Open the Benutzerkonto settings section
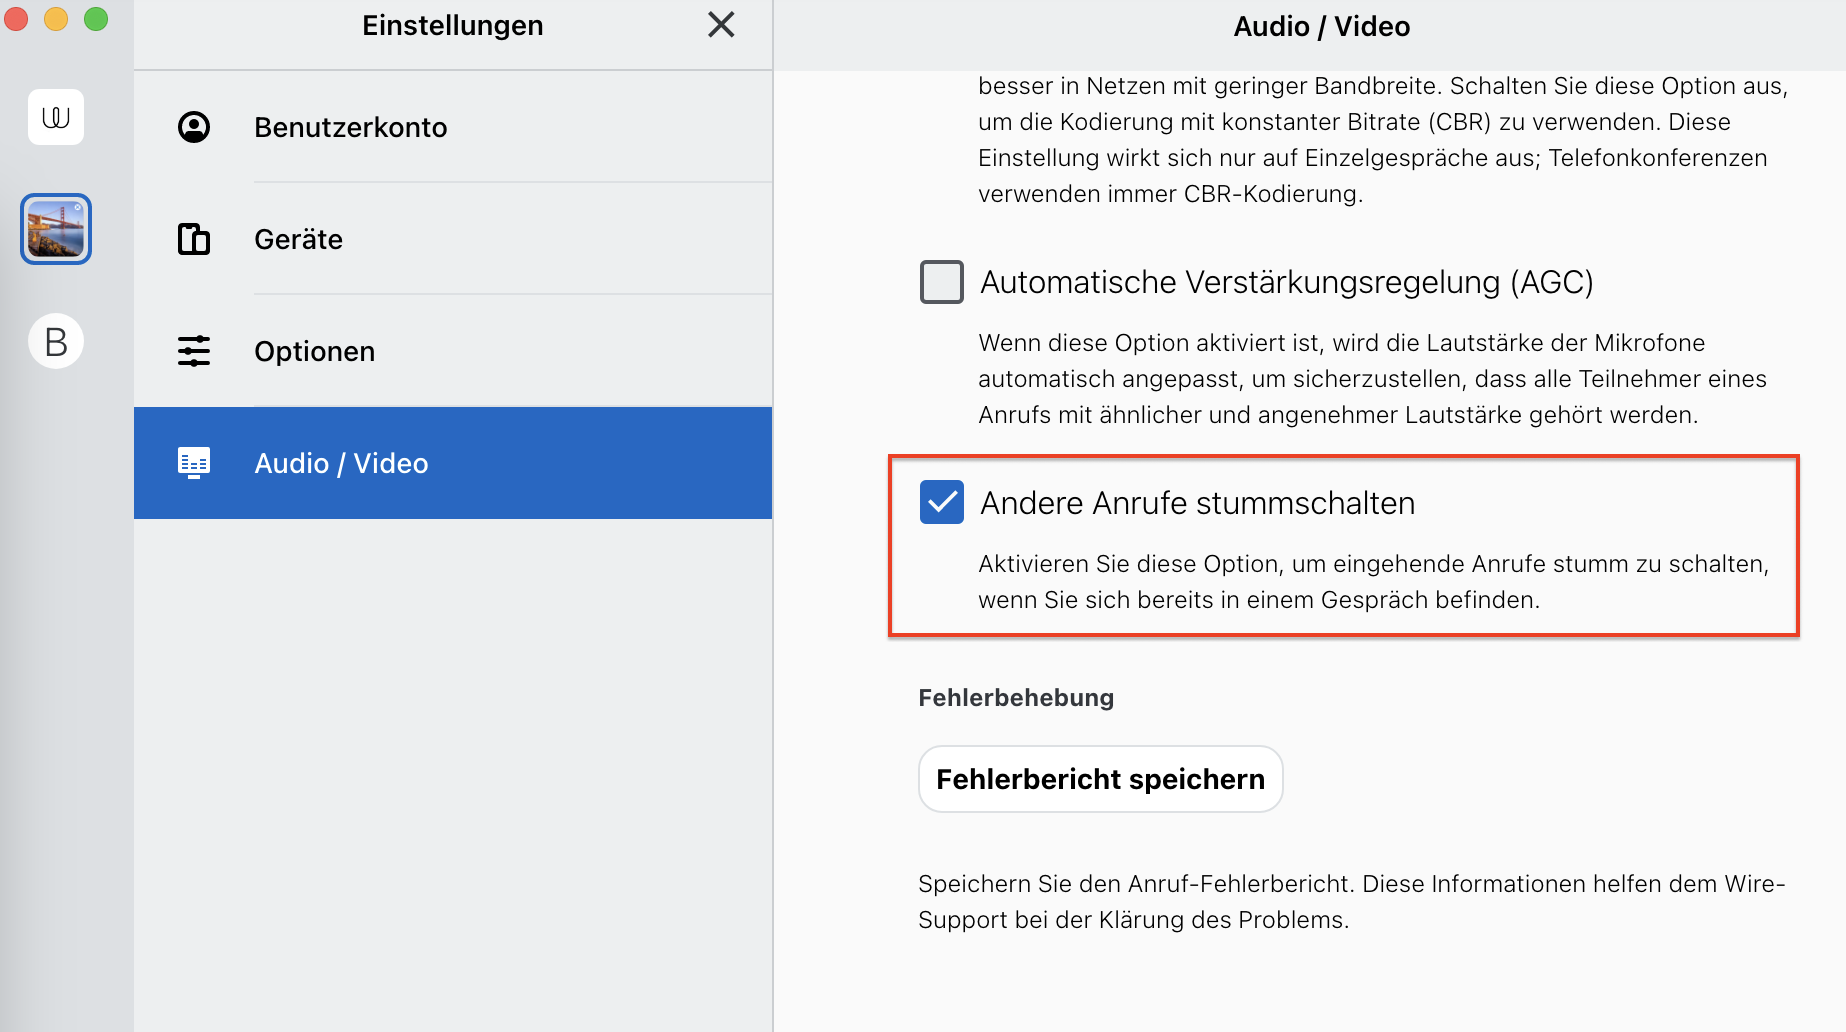The image size is (1846, 1032). 453,127
